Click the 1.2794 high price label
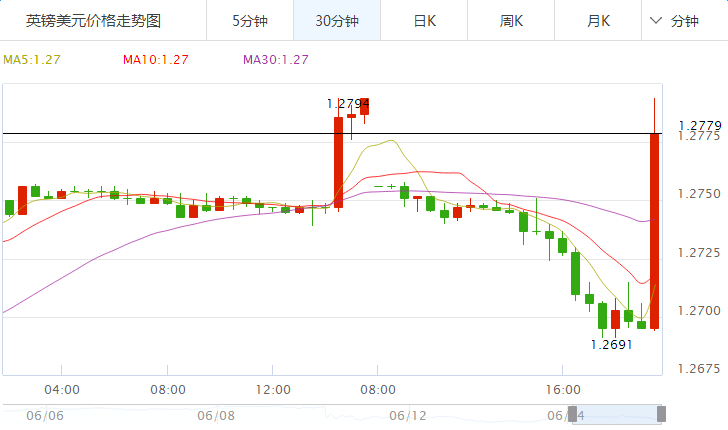 [348, 104]
